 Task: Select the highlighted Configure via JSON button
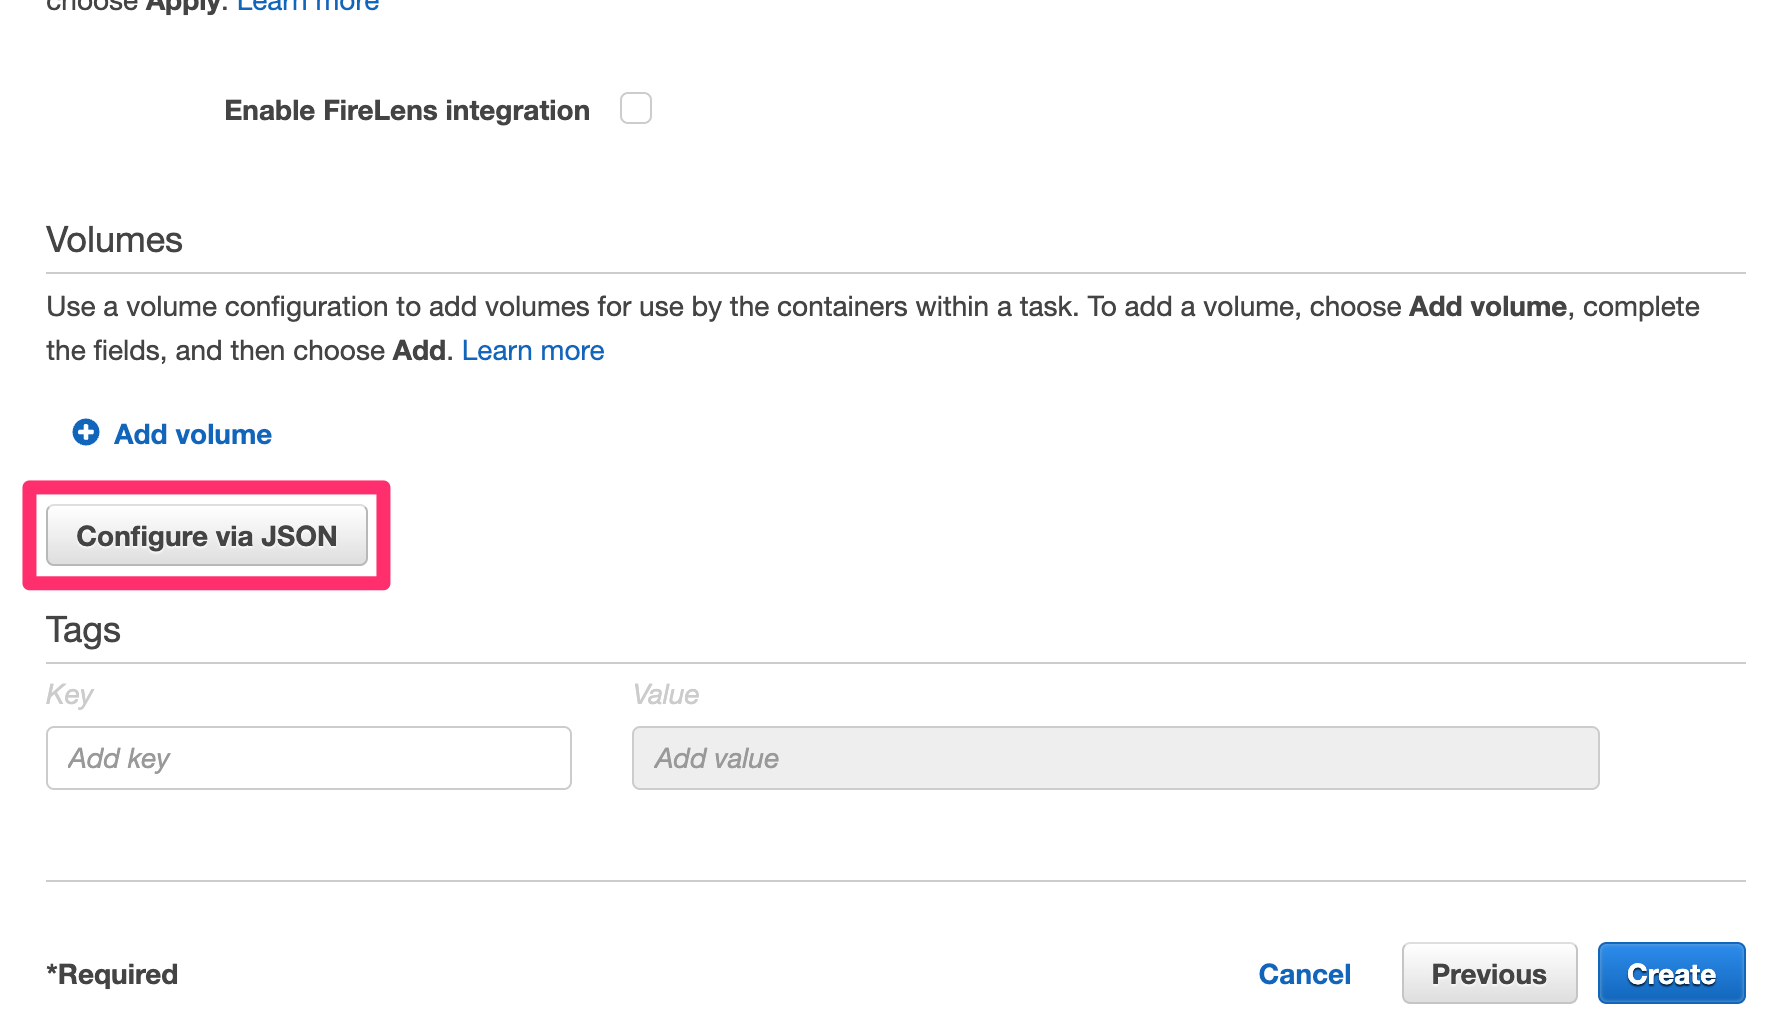[207, 536]
